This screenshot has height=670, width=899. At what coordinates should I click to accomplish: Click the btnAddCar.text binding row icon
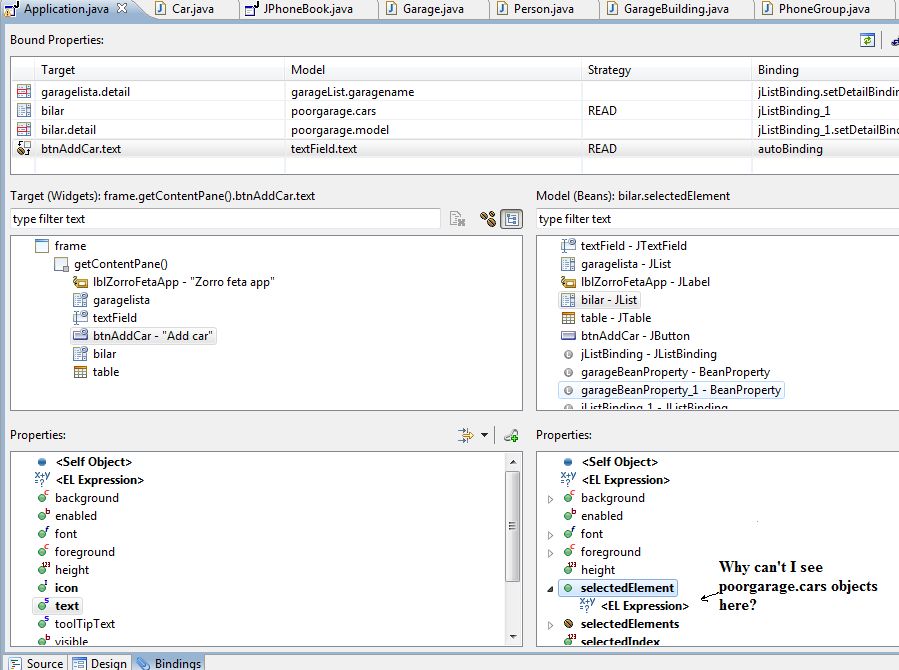coord(24,148)
